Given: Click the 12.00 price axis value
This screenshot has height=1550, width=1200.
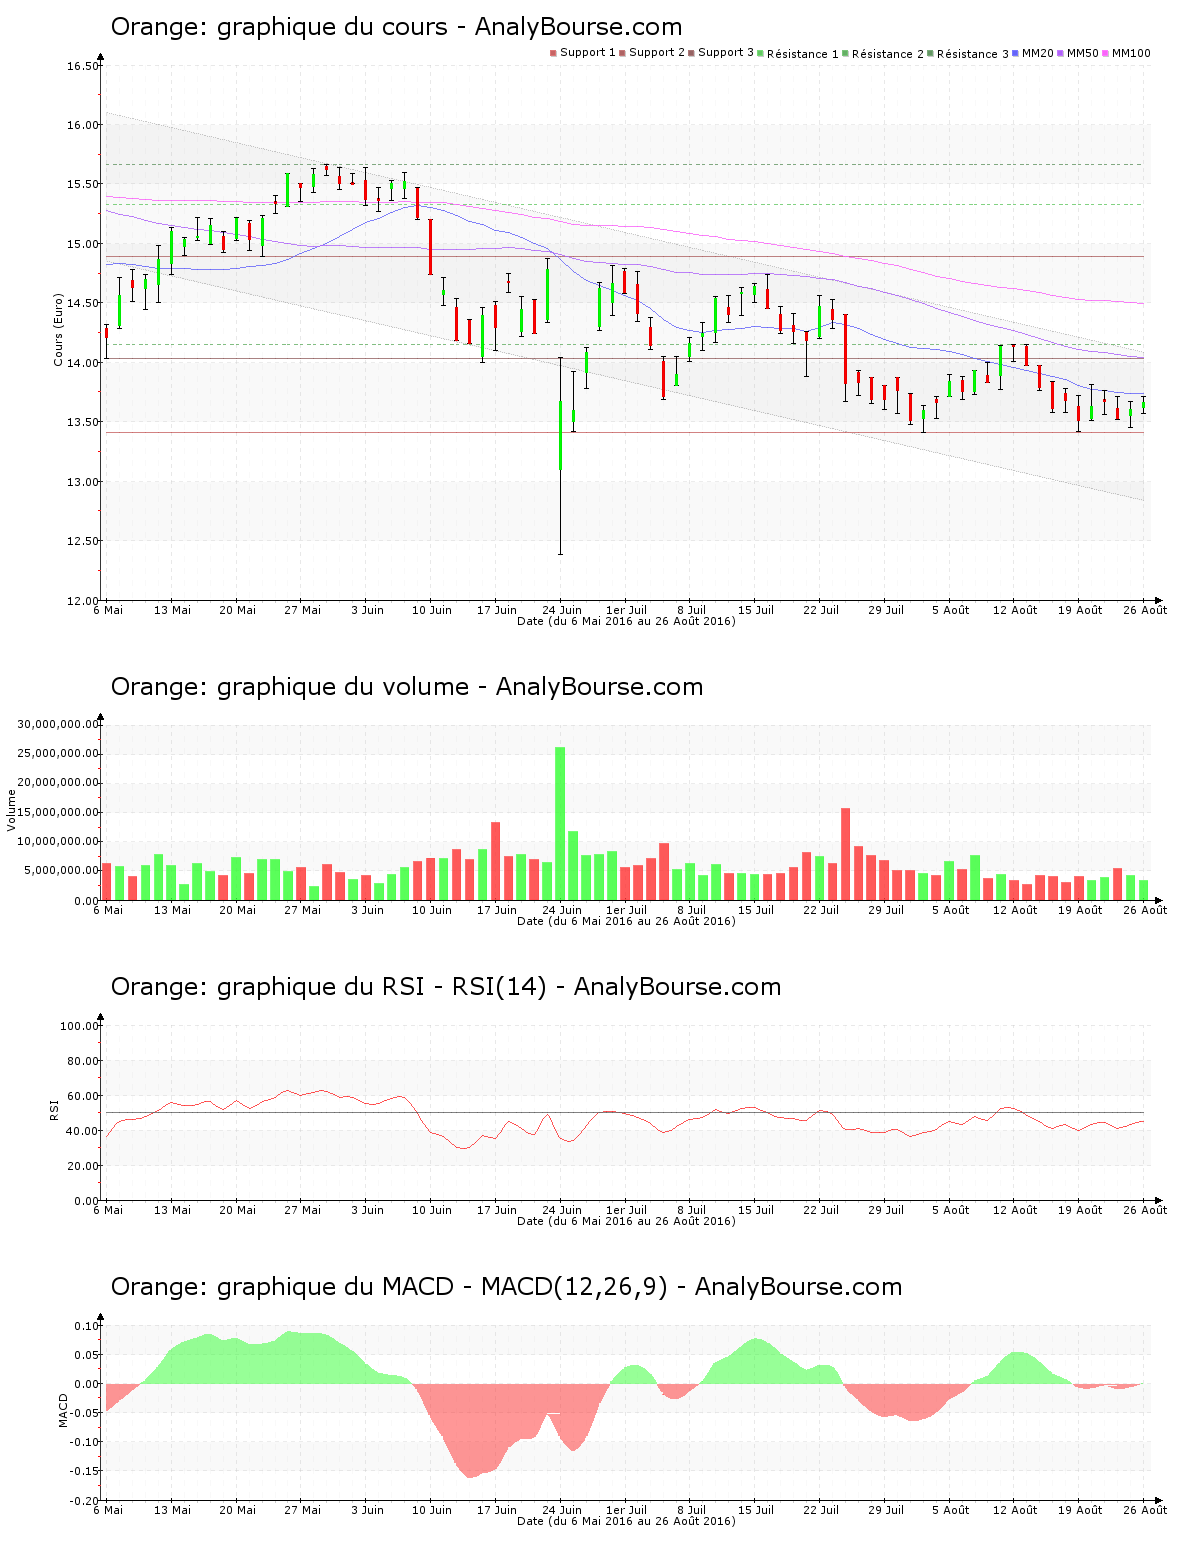Looking at the screenshot, I should tap(83, 601).
